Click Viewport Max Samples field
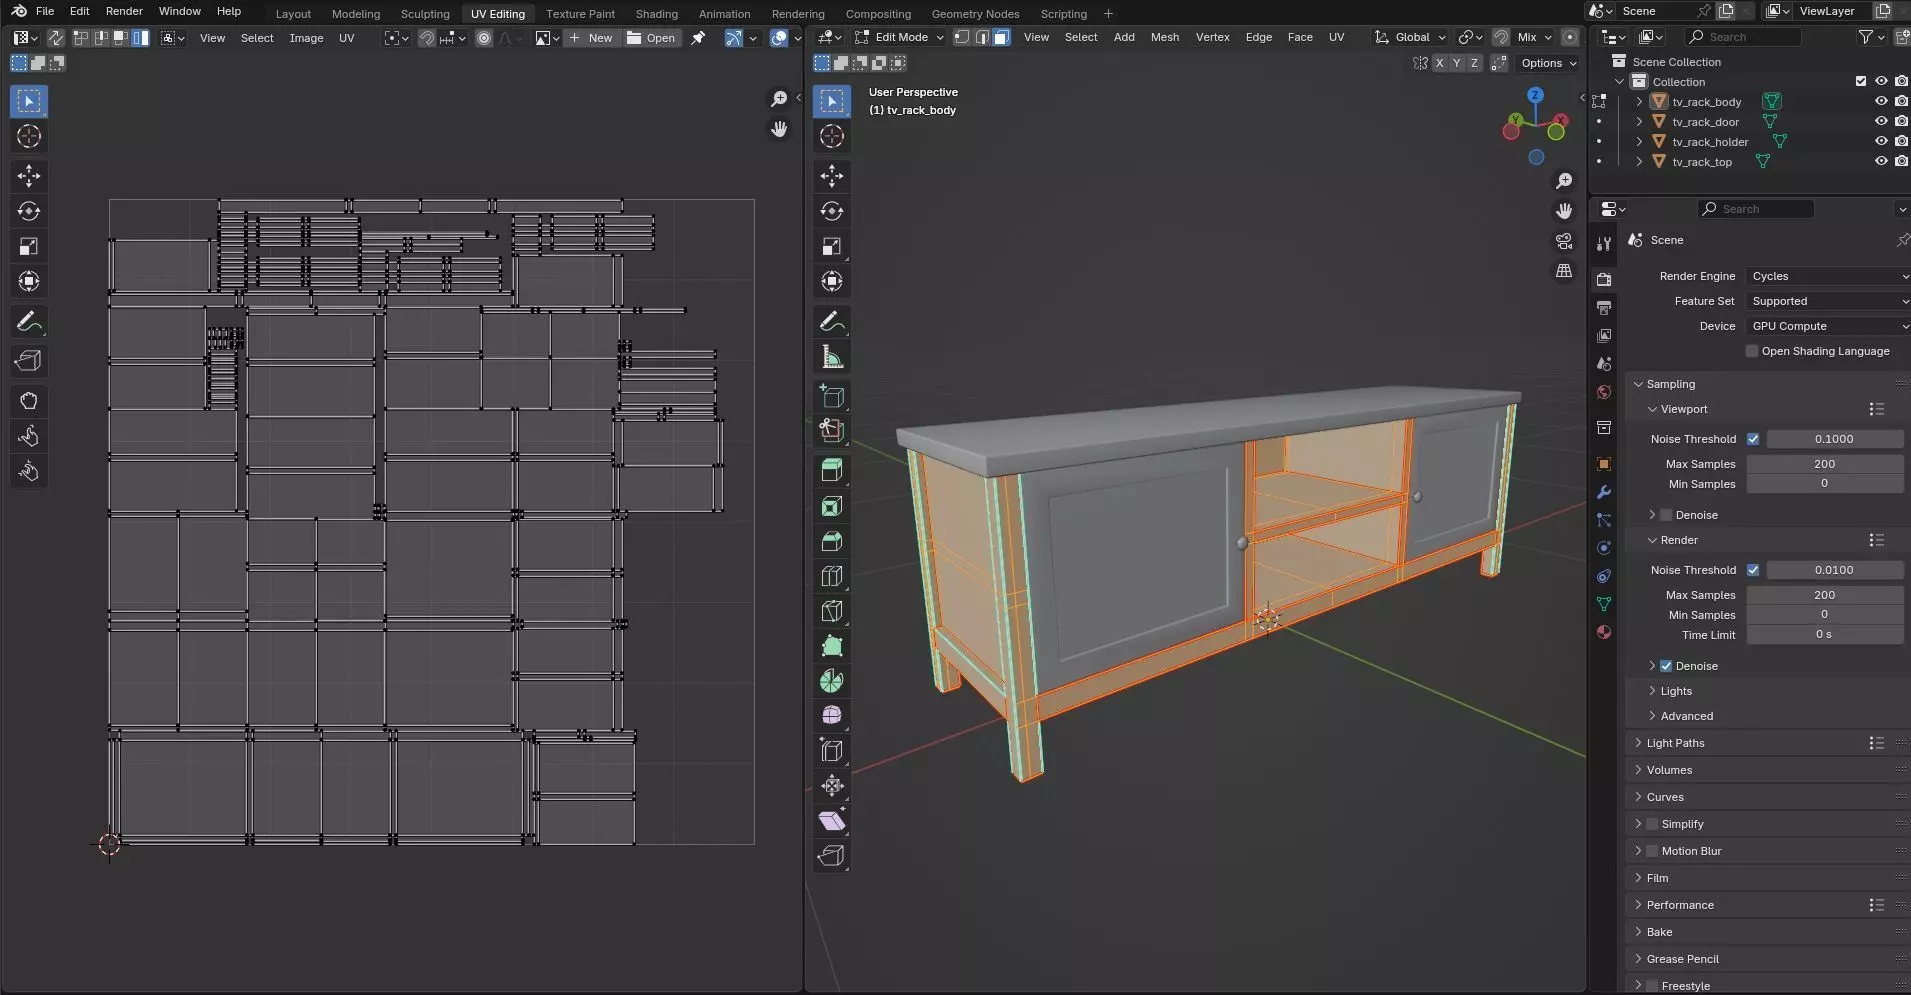Image resolution: width=1911 pixels, height=995 pixels. click(1824, 464)
